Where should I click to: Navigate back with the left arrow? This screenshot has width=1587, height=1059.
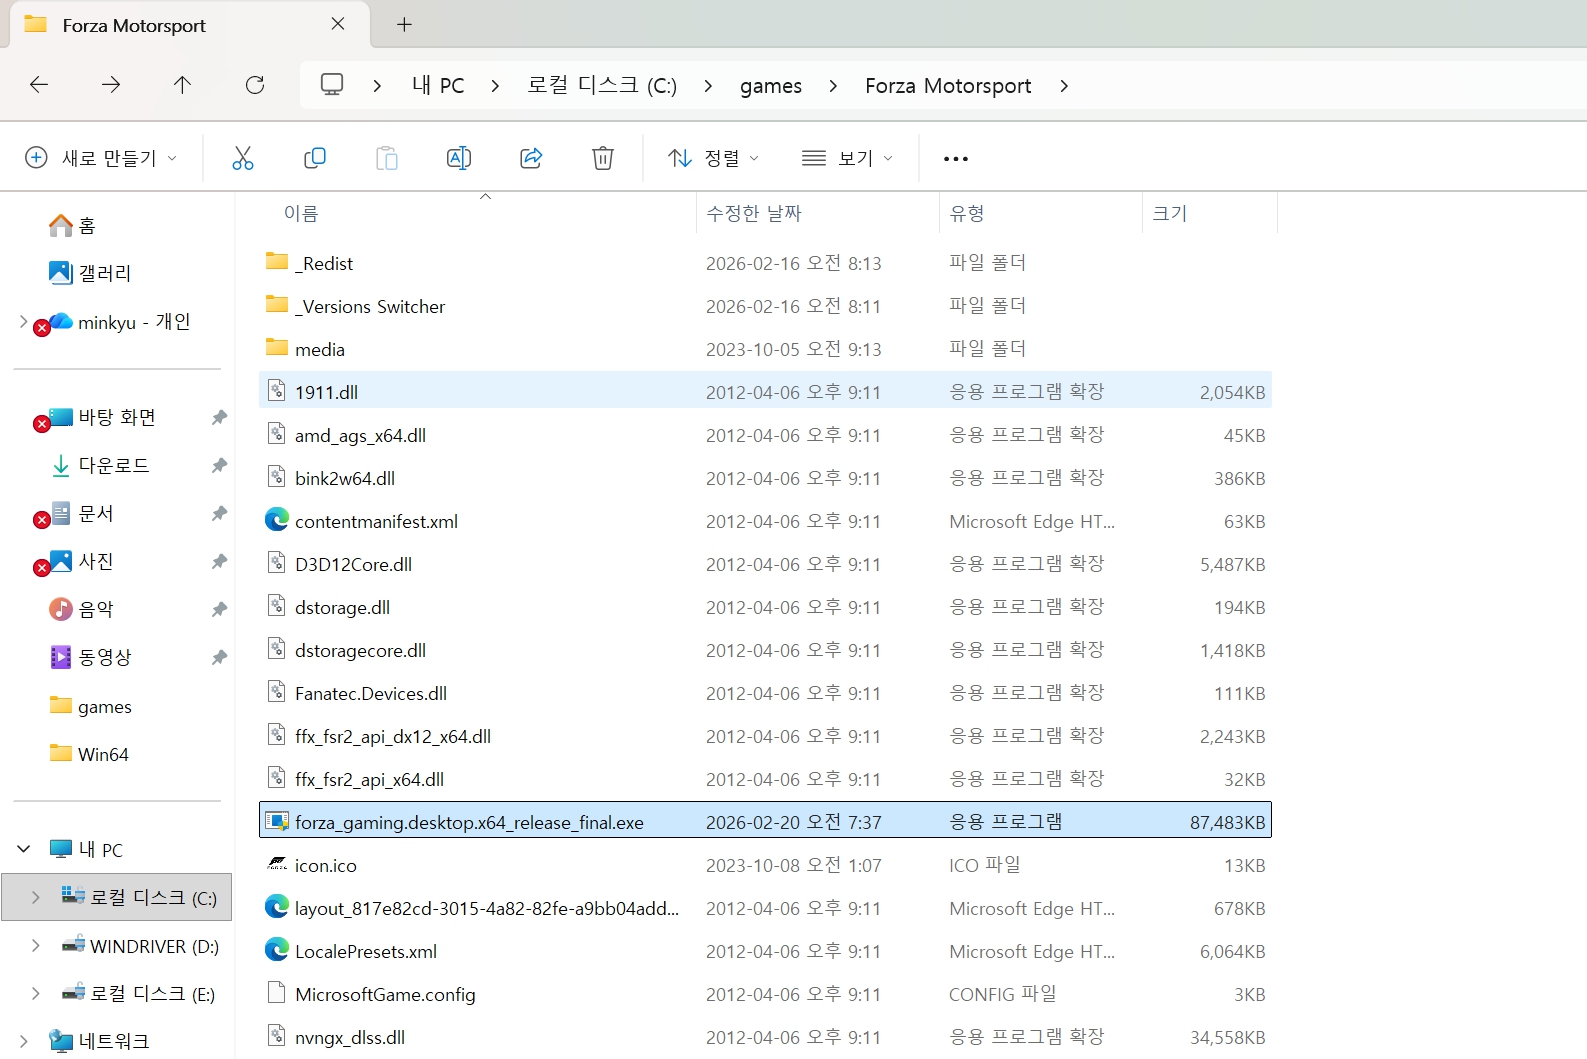[39, 85]
